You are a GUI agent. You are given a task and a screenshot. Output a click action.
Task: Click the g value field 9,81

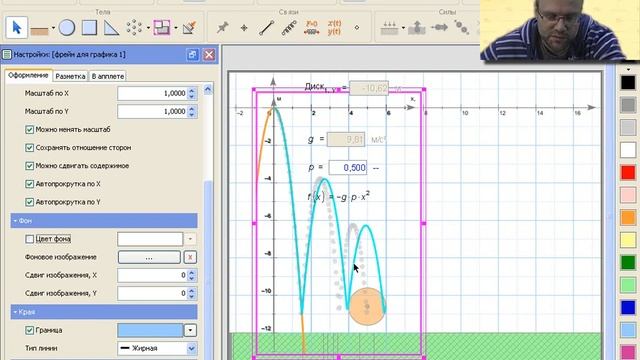346,140
